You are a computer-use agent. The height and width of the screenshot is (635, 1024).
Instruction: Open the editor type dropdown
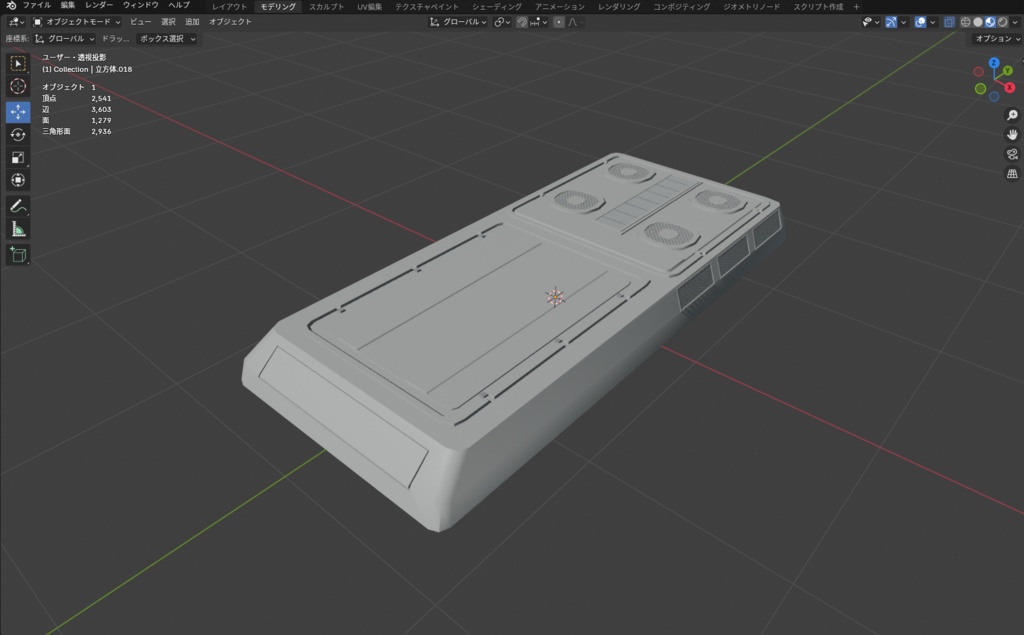[16, 22]
